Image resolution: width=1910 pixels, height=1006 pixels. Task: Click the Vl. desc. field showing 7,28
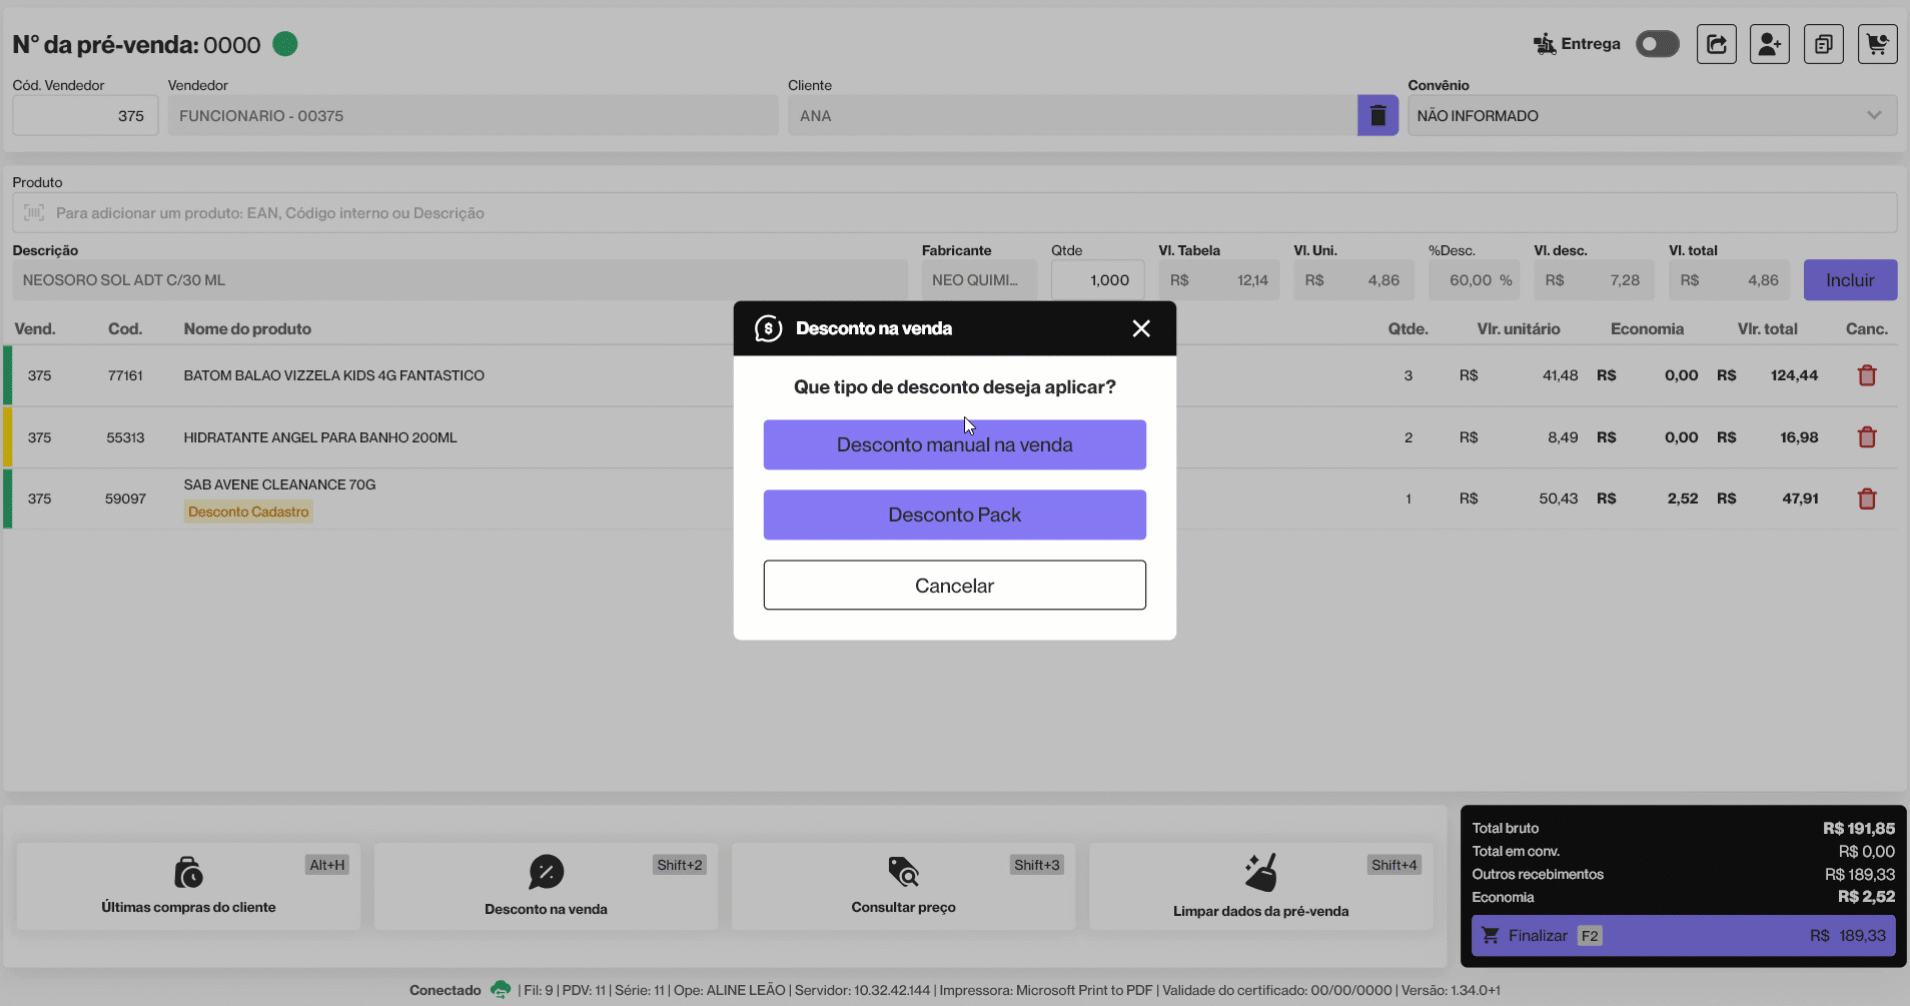(1596, 280)
